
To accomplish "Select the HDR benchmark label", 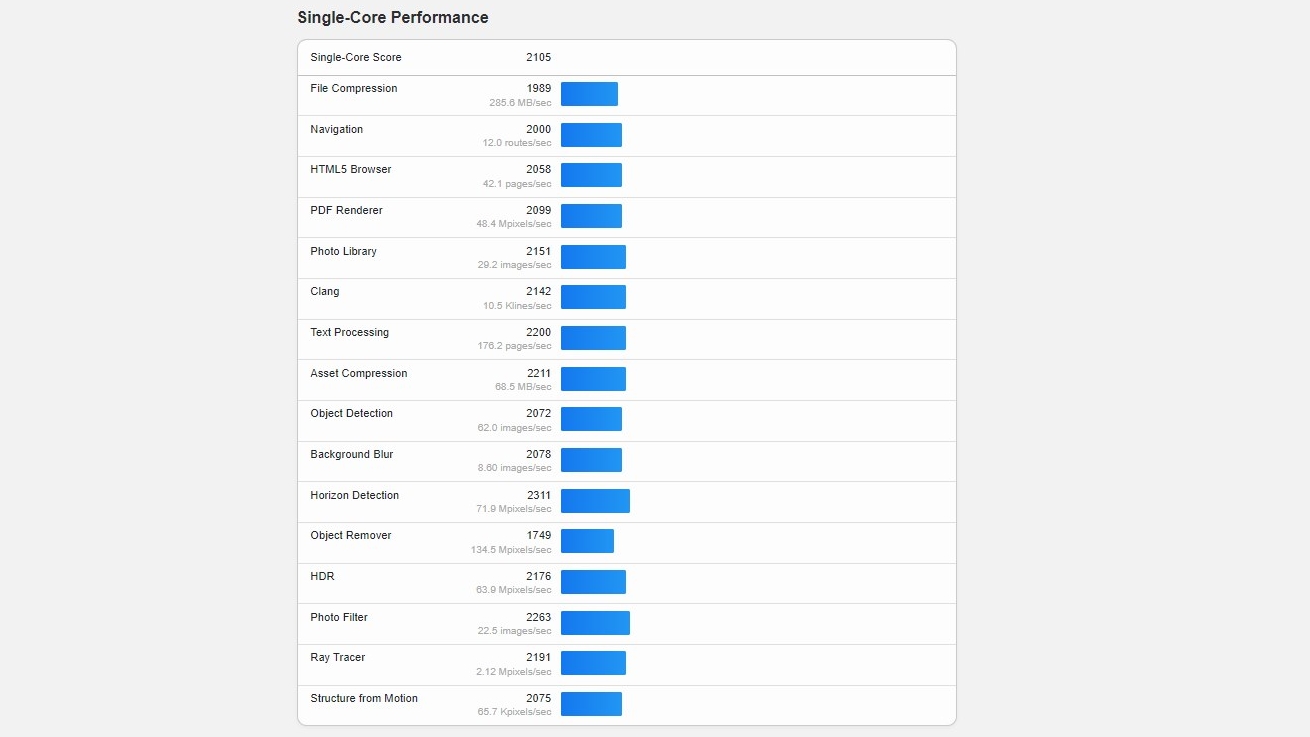I will [x=321, y=577].
